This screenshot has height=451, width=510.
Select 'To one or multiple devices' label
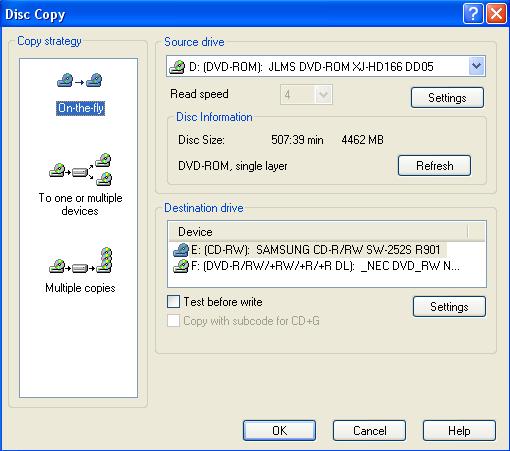click(80, 204)
